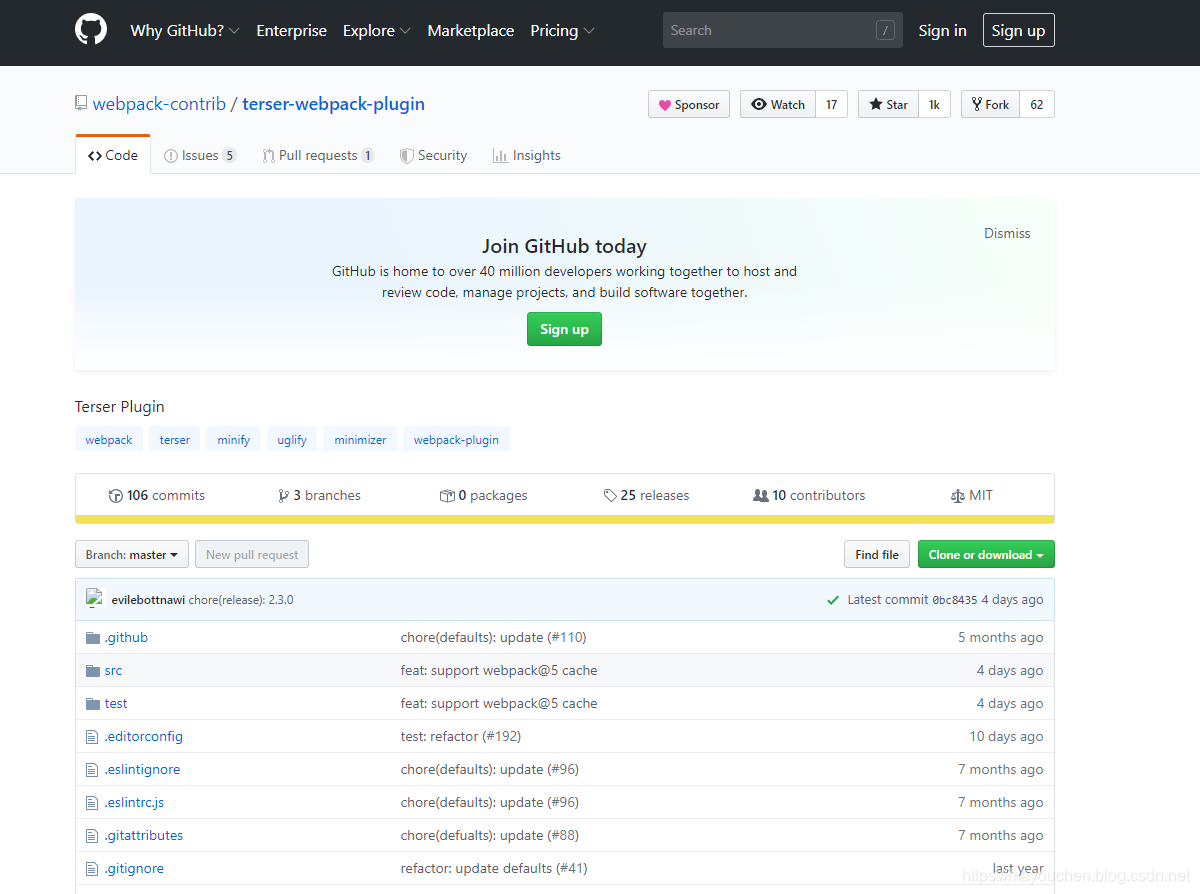Screen dimensions: 1200x894
Task: Click the green check status icon
Action: (x=833, y=600)
